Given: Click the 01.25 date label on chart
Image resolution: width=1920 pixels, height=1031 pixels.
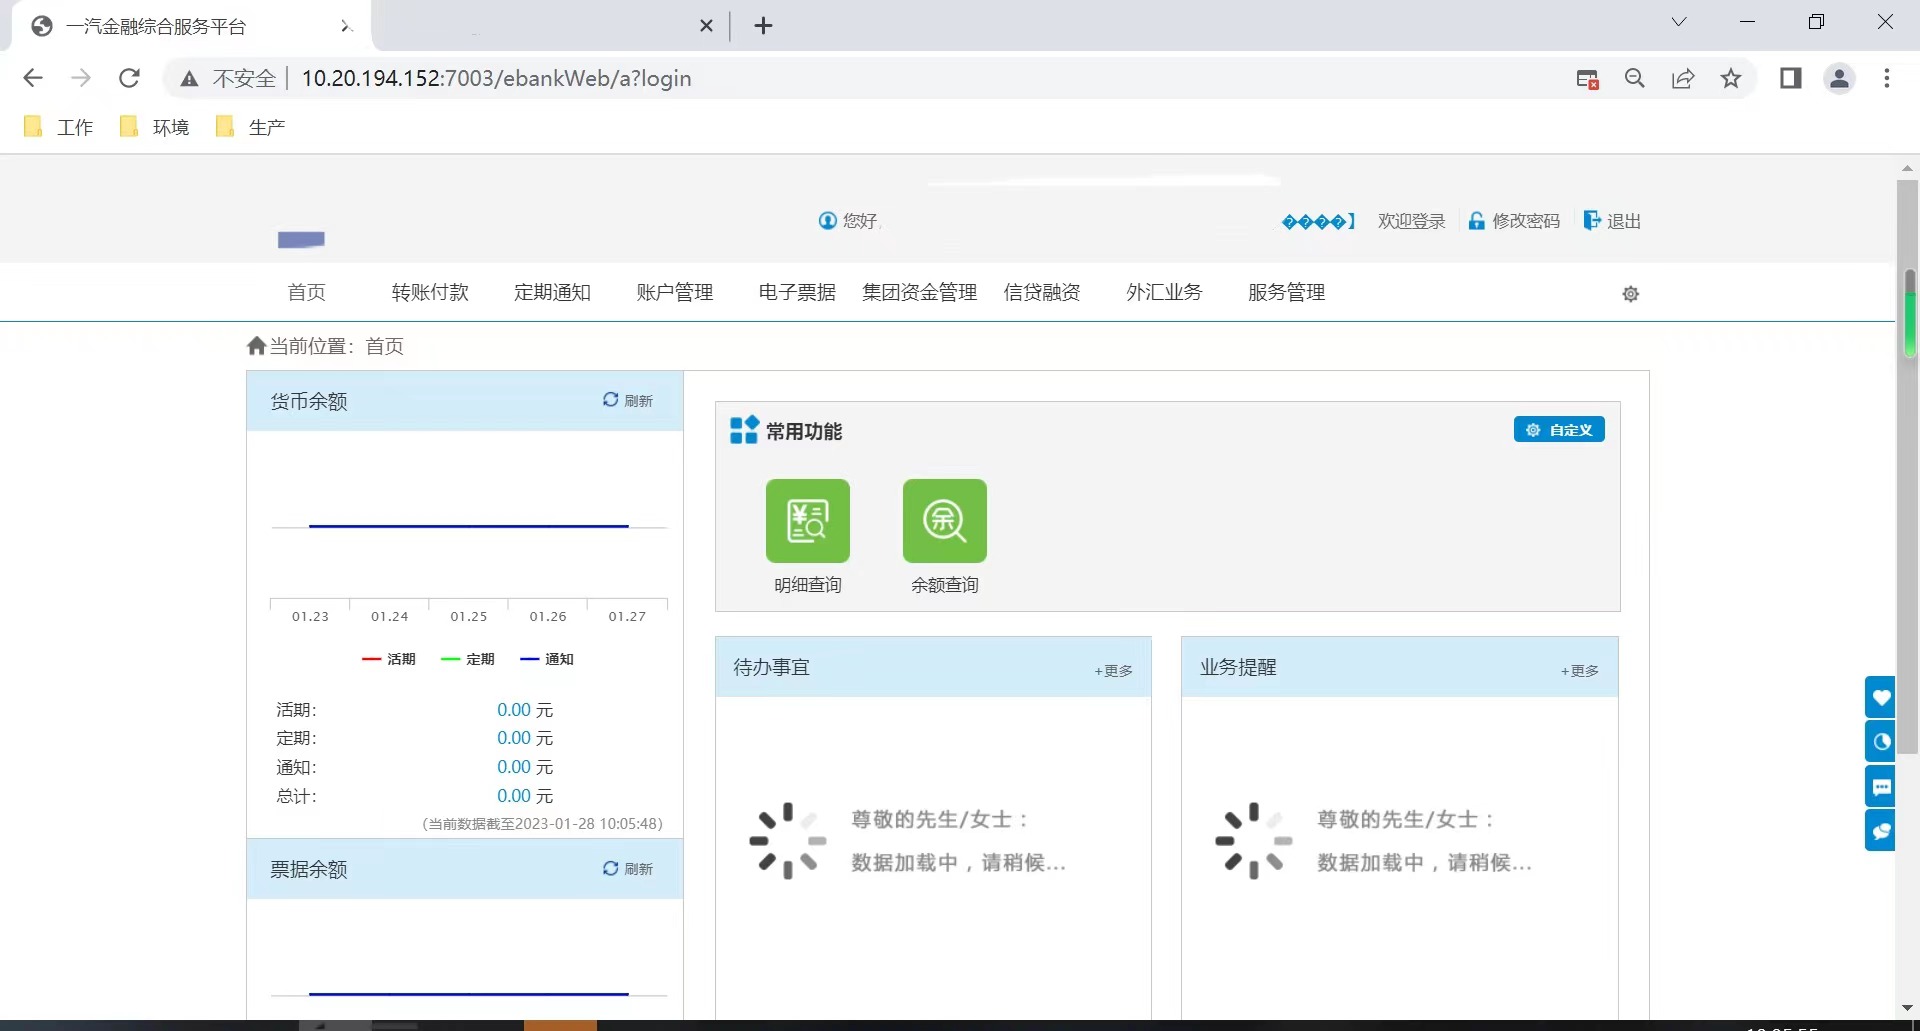Looking at the screenshot, I should click(x=469, y=616).
